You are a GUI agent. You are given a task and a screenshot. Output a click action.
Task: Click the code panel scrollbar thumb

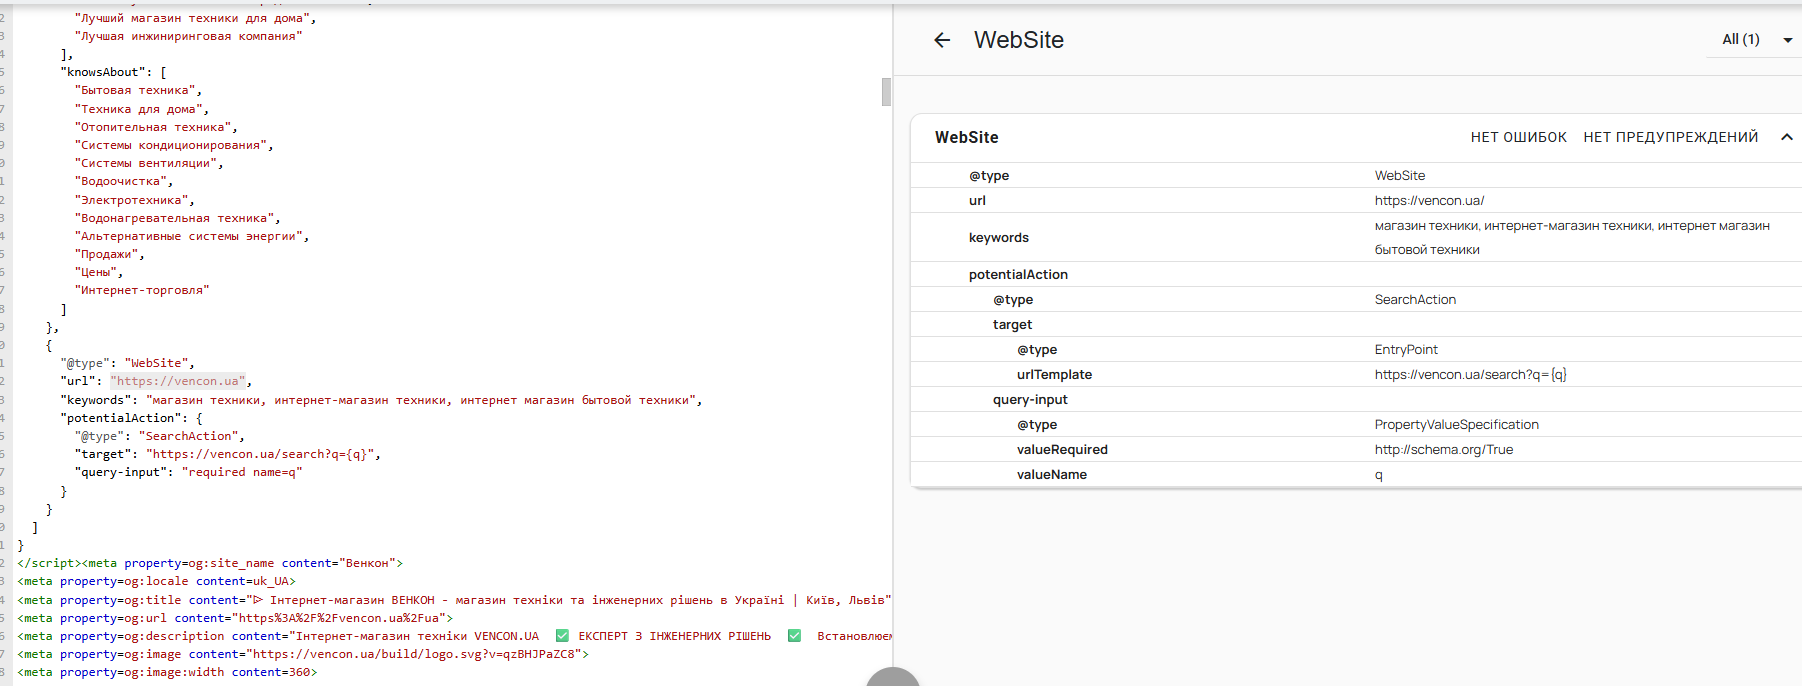pyautogui.click(x=886, y=92)
